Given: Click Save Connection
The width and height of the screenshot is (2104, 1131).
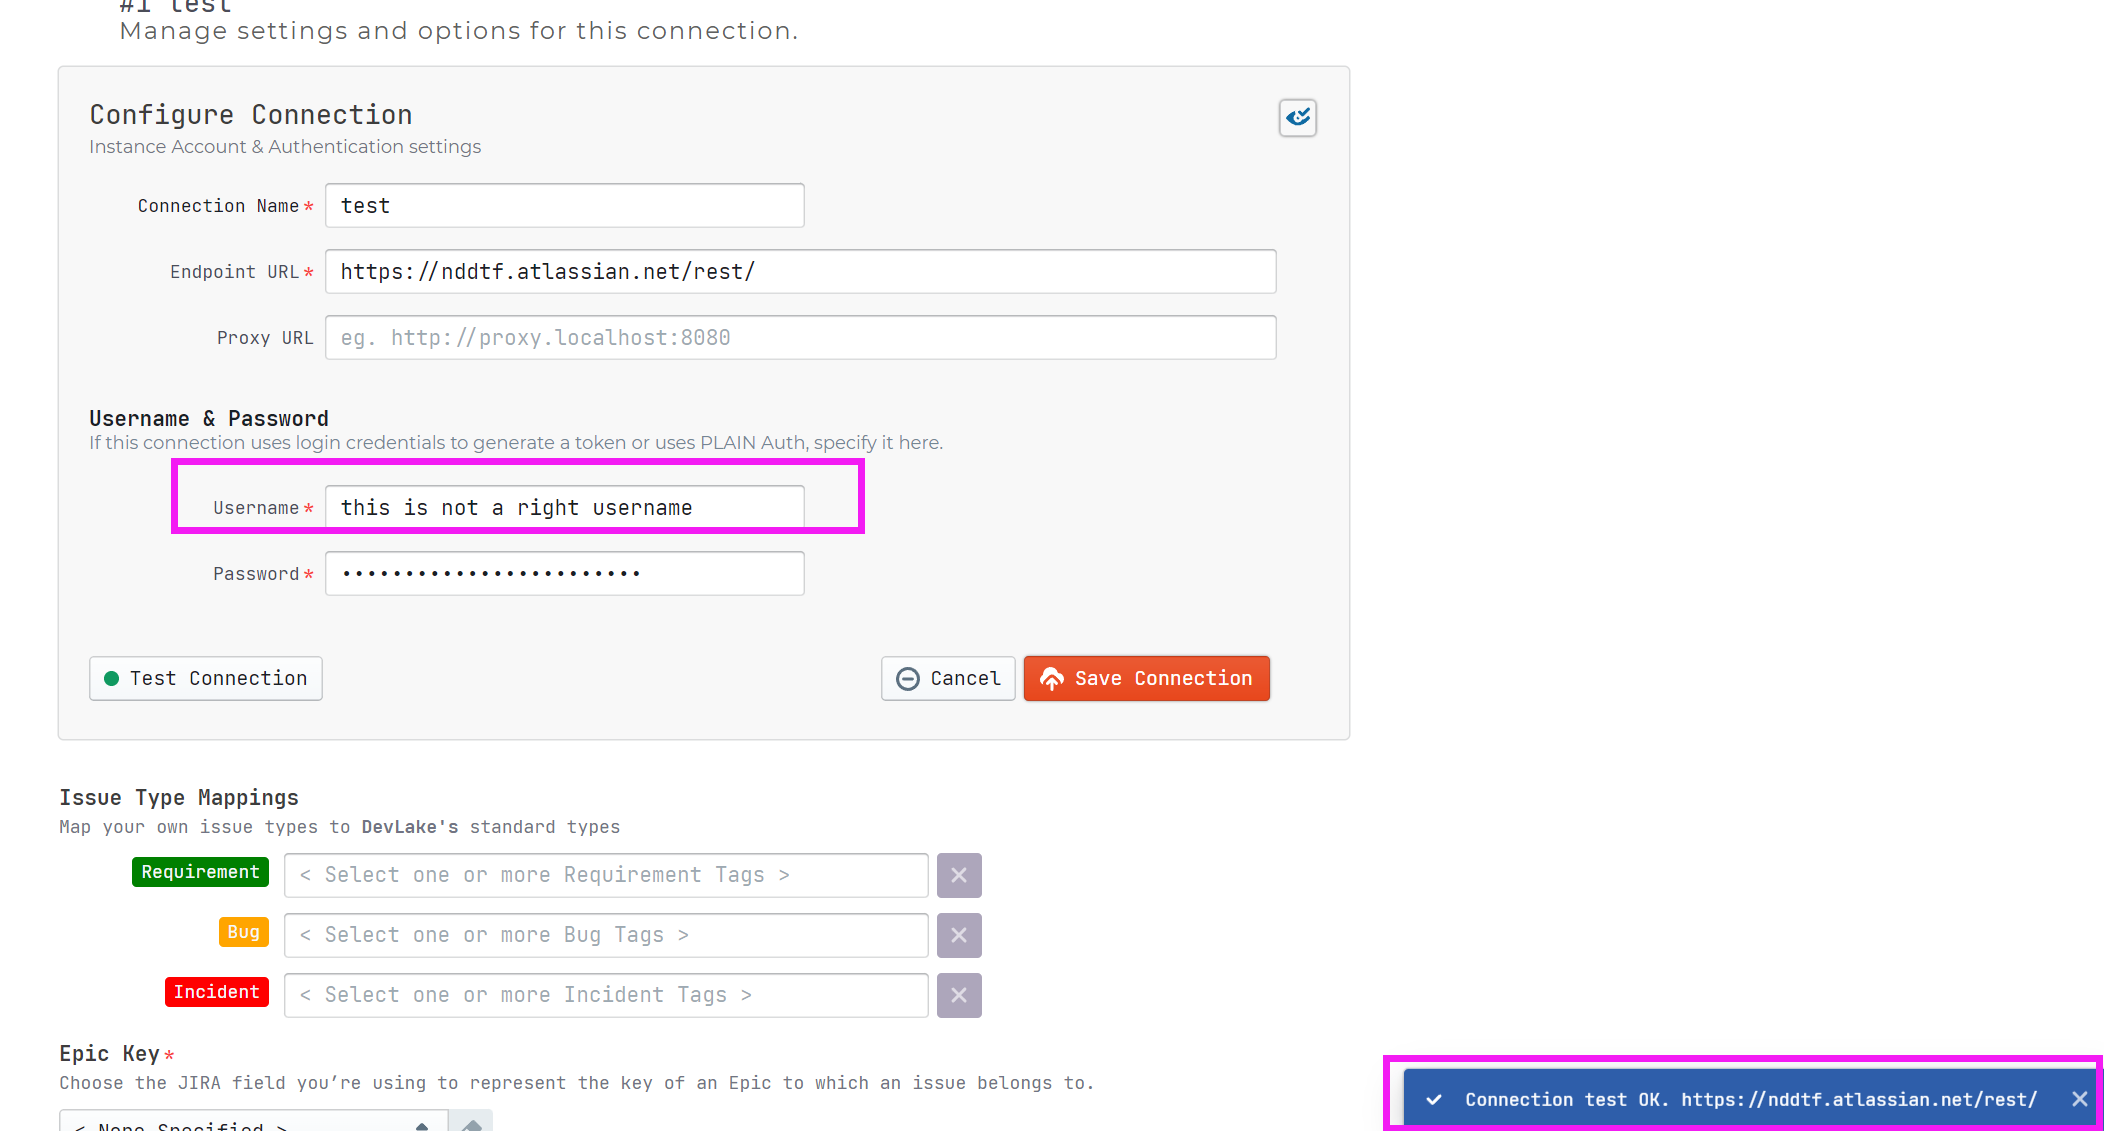Looking at the screenshot, I should (1146, 679).
